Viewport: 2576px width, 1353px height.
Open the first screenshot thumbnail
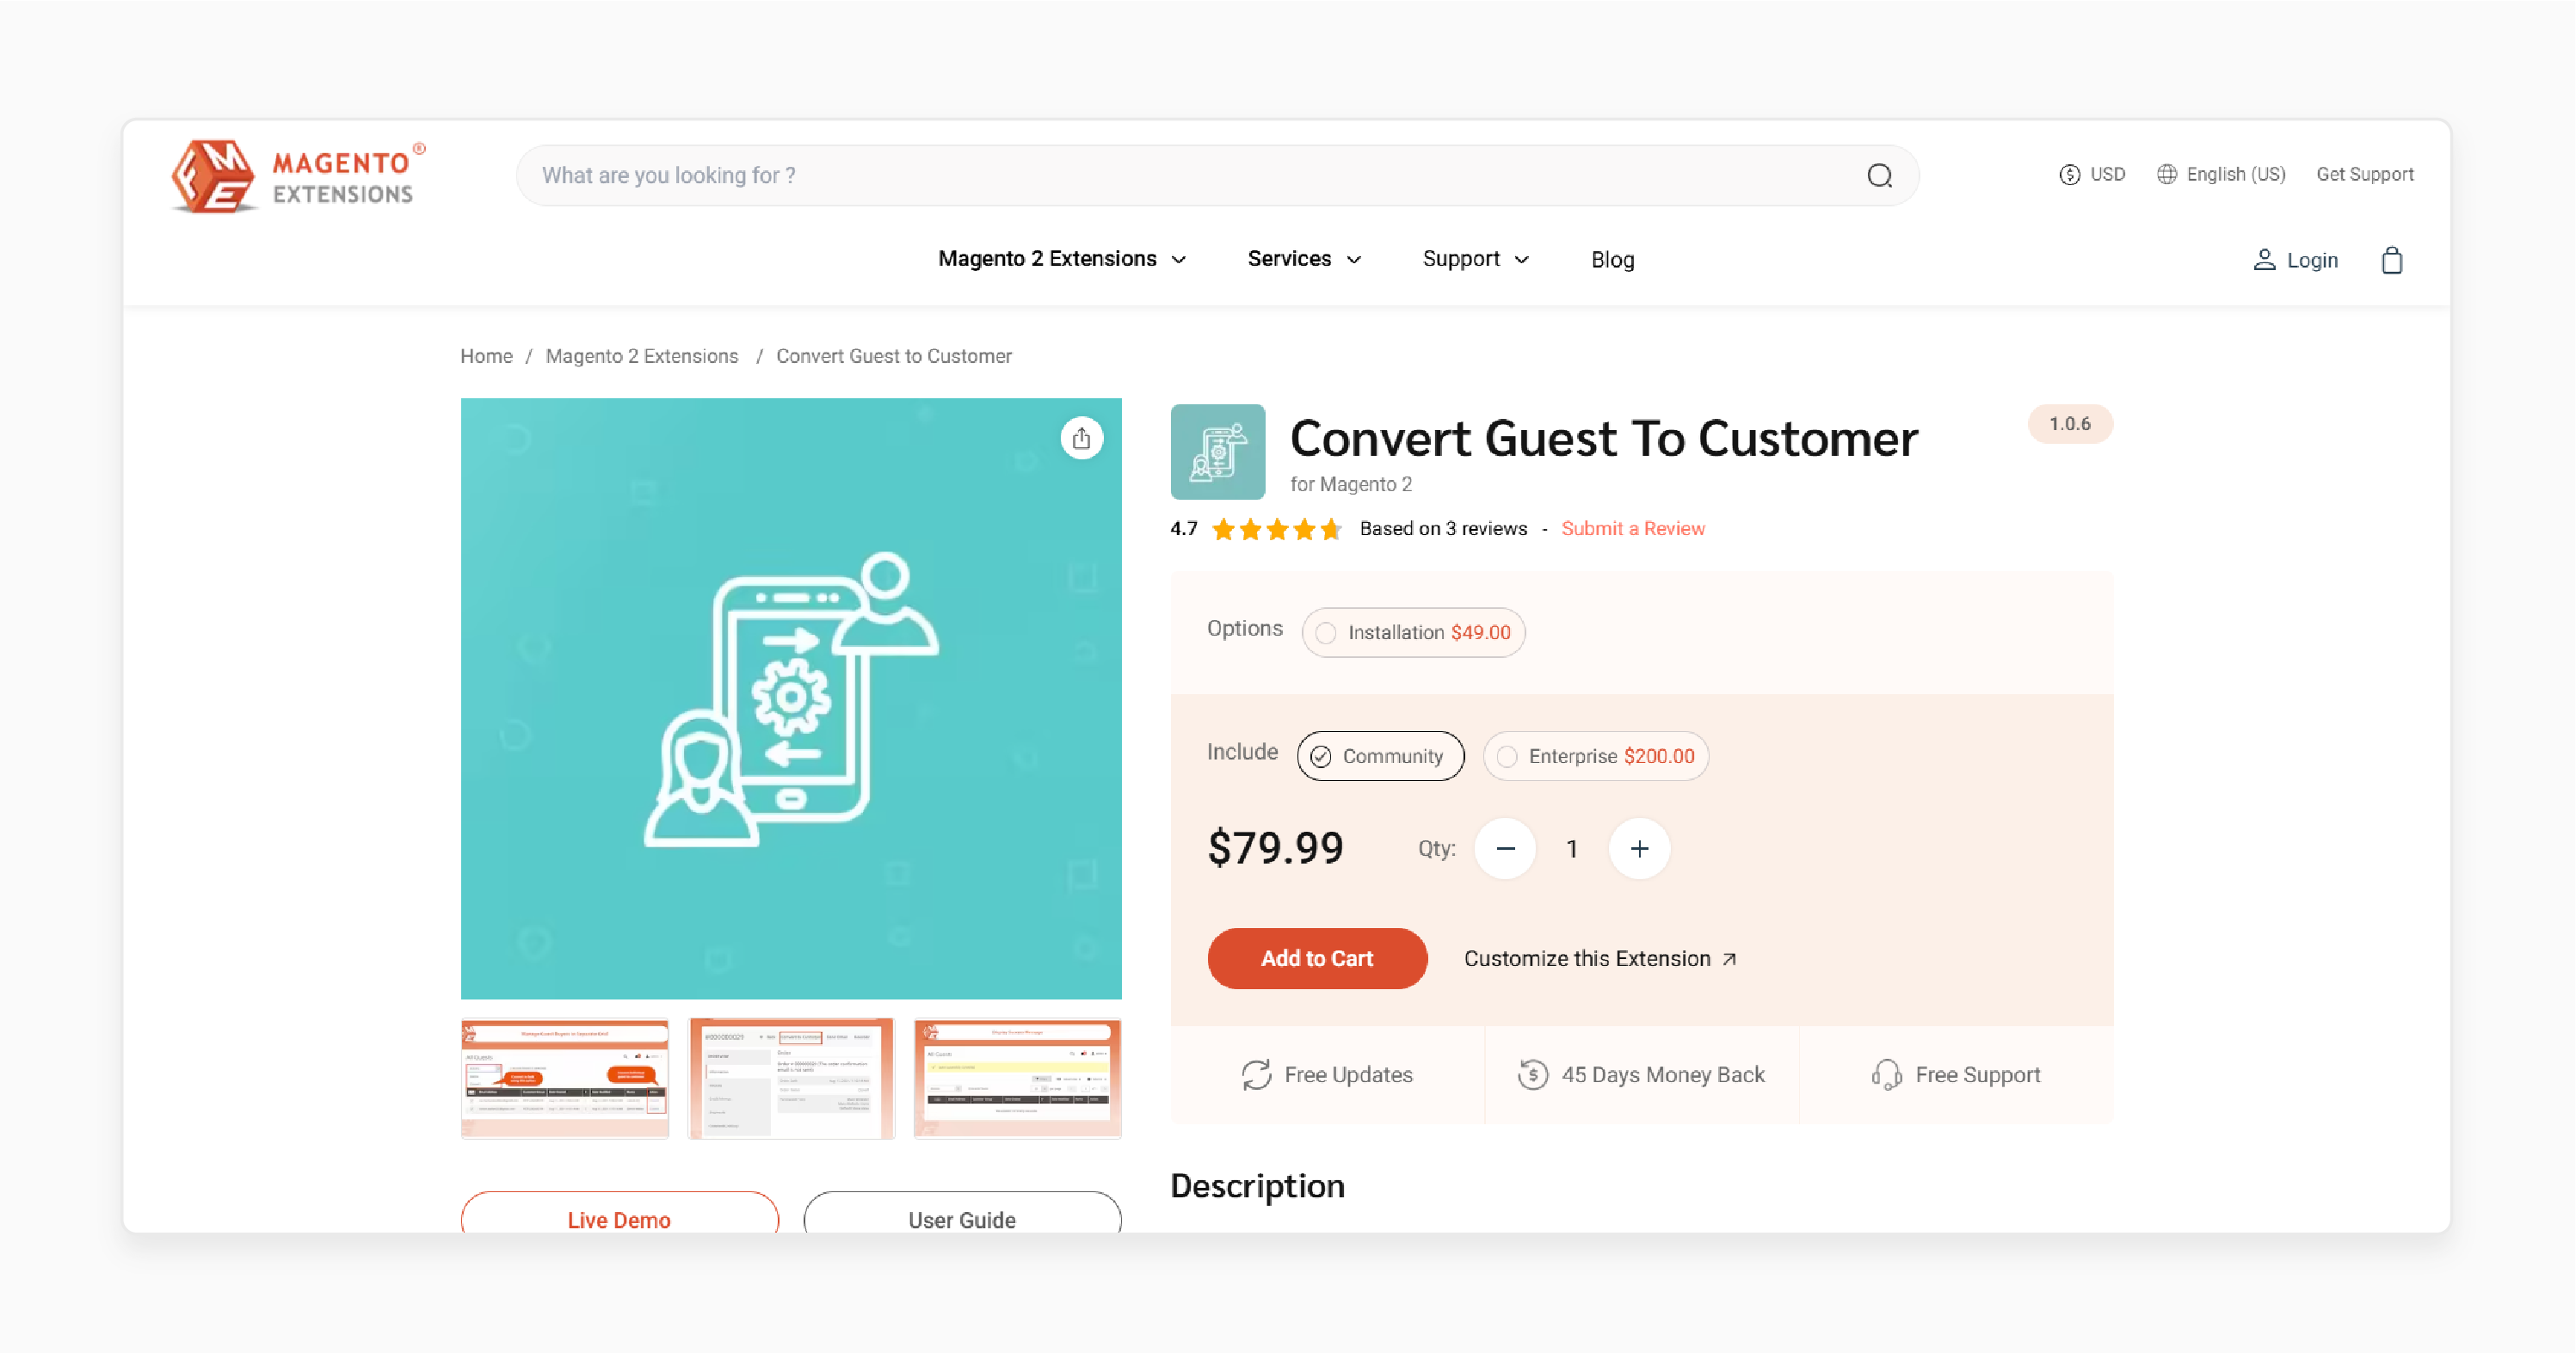pyautogui.click(x=564, y=1079)
